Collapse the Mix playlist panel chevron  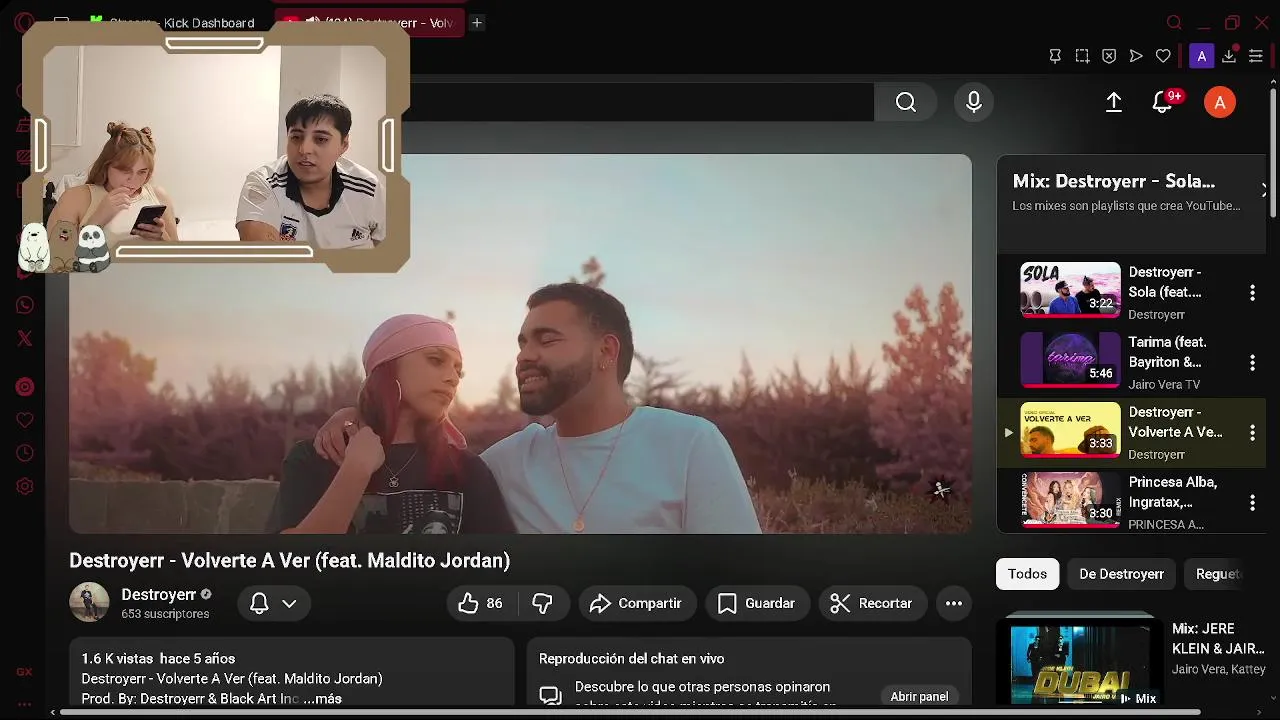1263,190
